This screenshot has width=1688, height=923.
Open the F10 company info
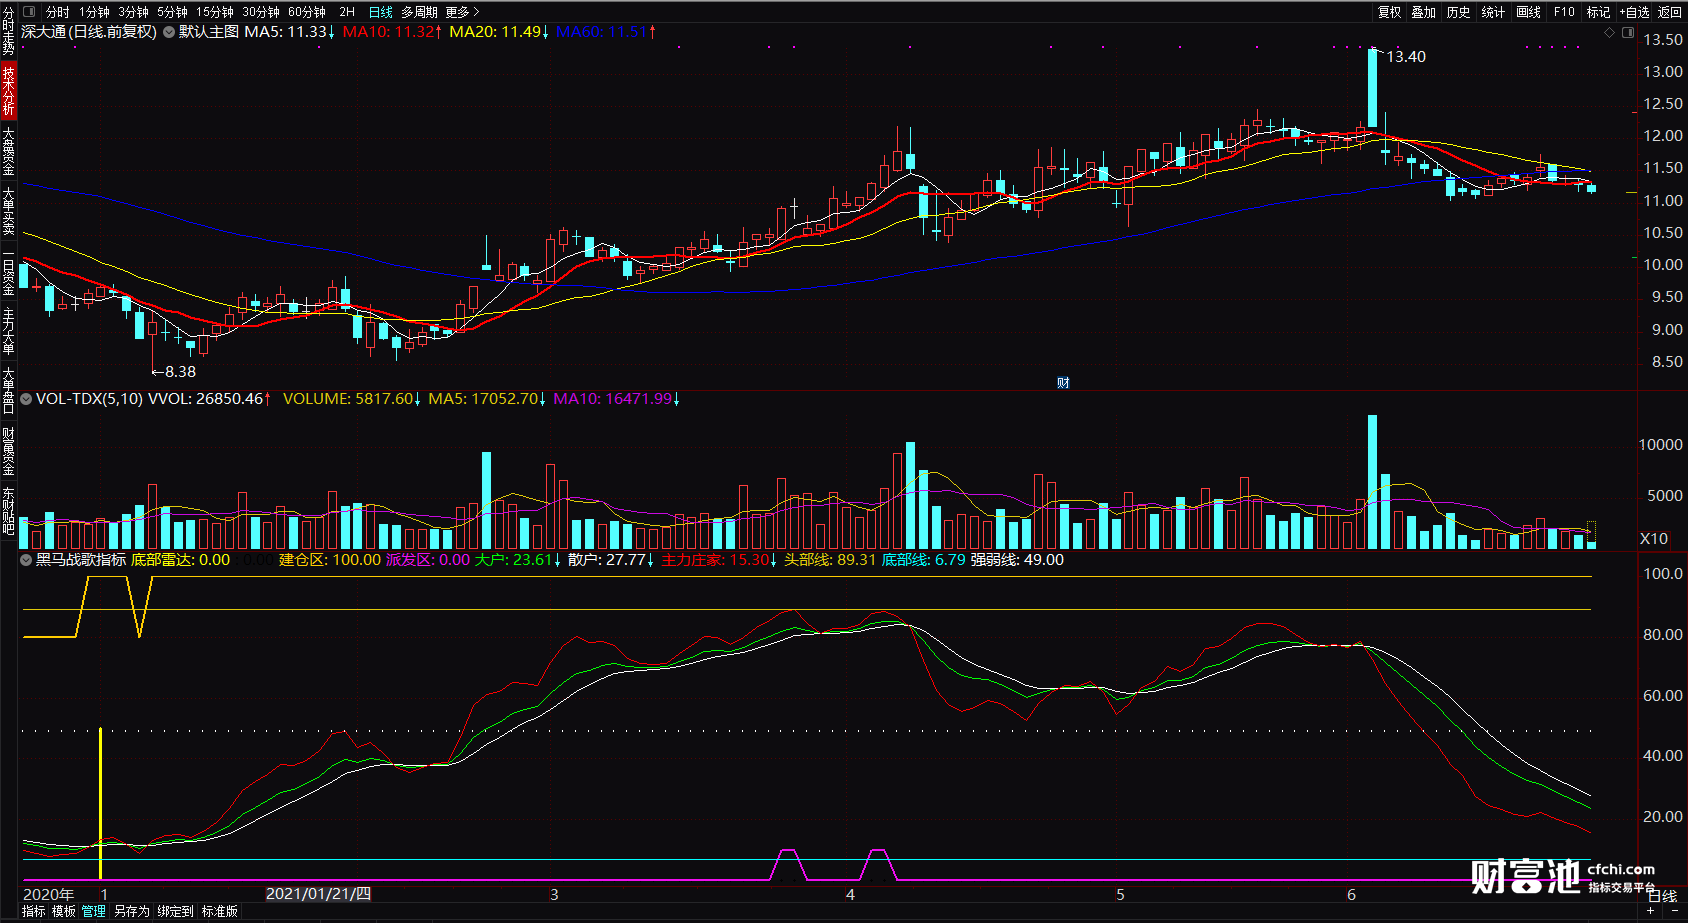(1564, 12)
